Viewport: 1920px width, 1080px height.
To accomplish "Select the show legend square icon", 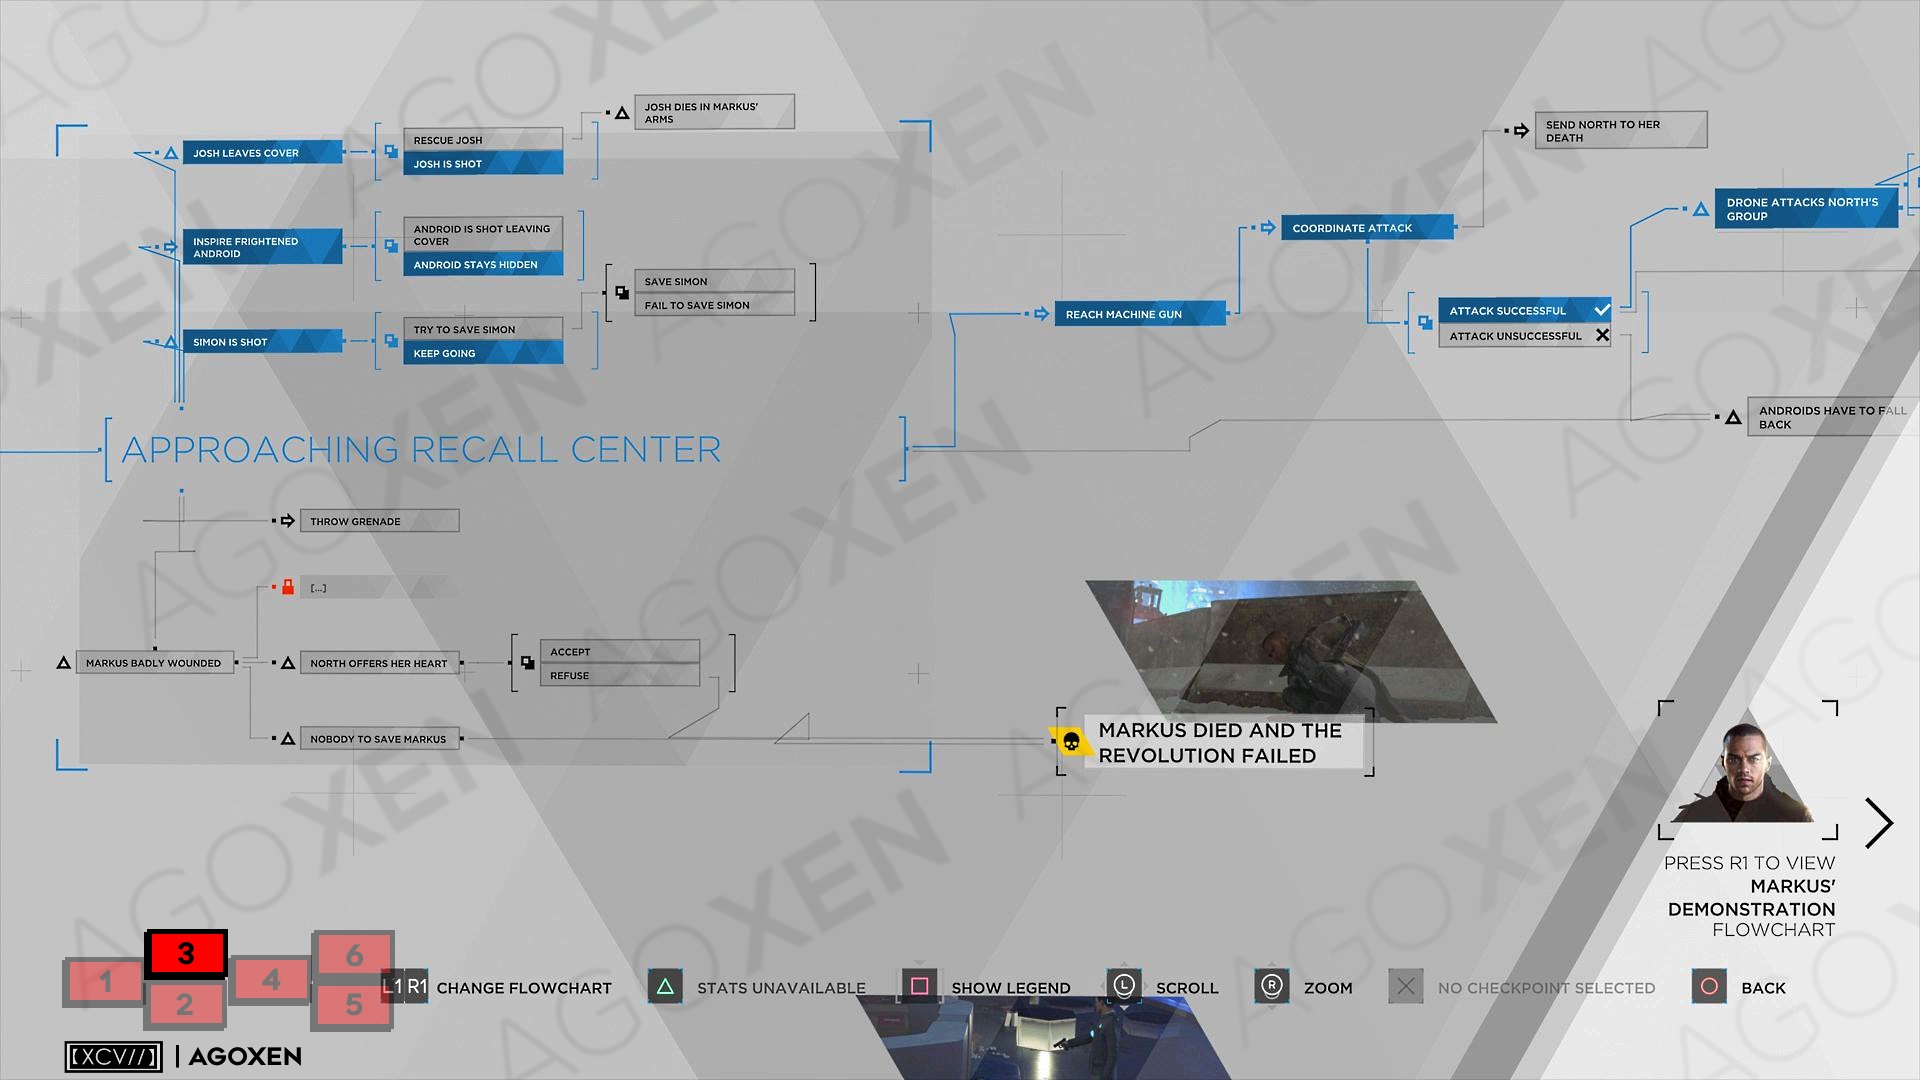I will (919, 986).
